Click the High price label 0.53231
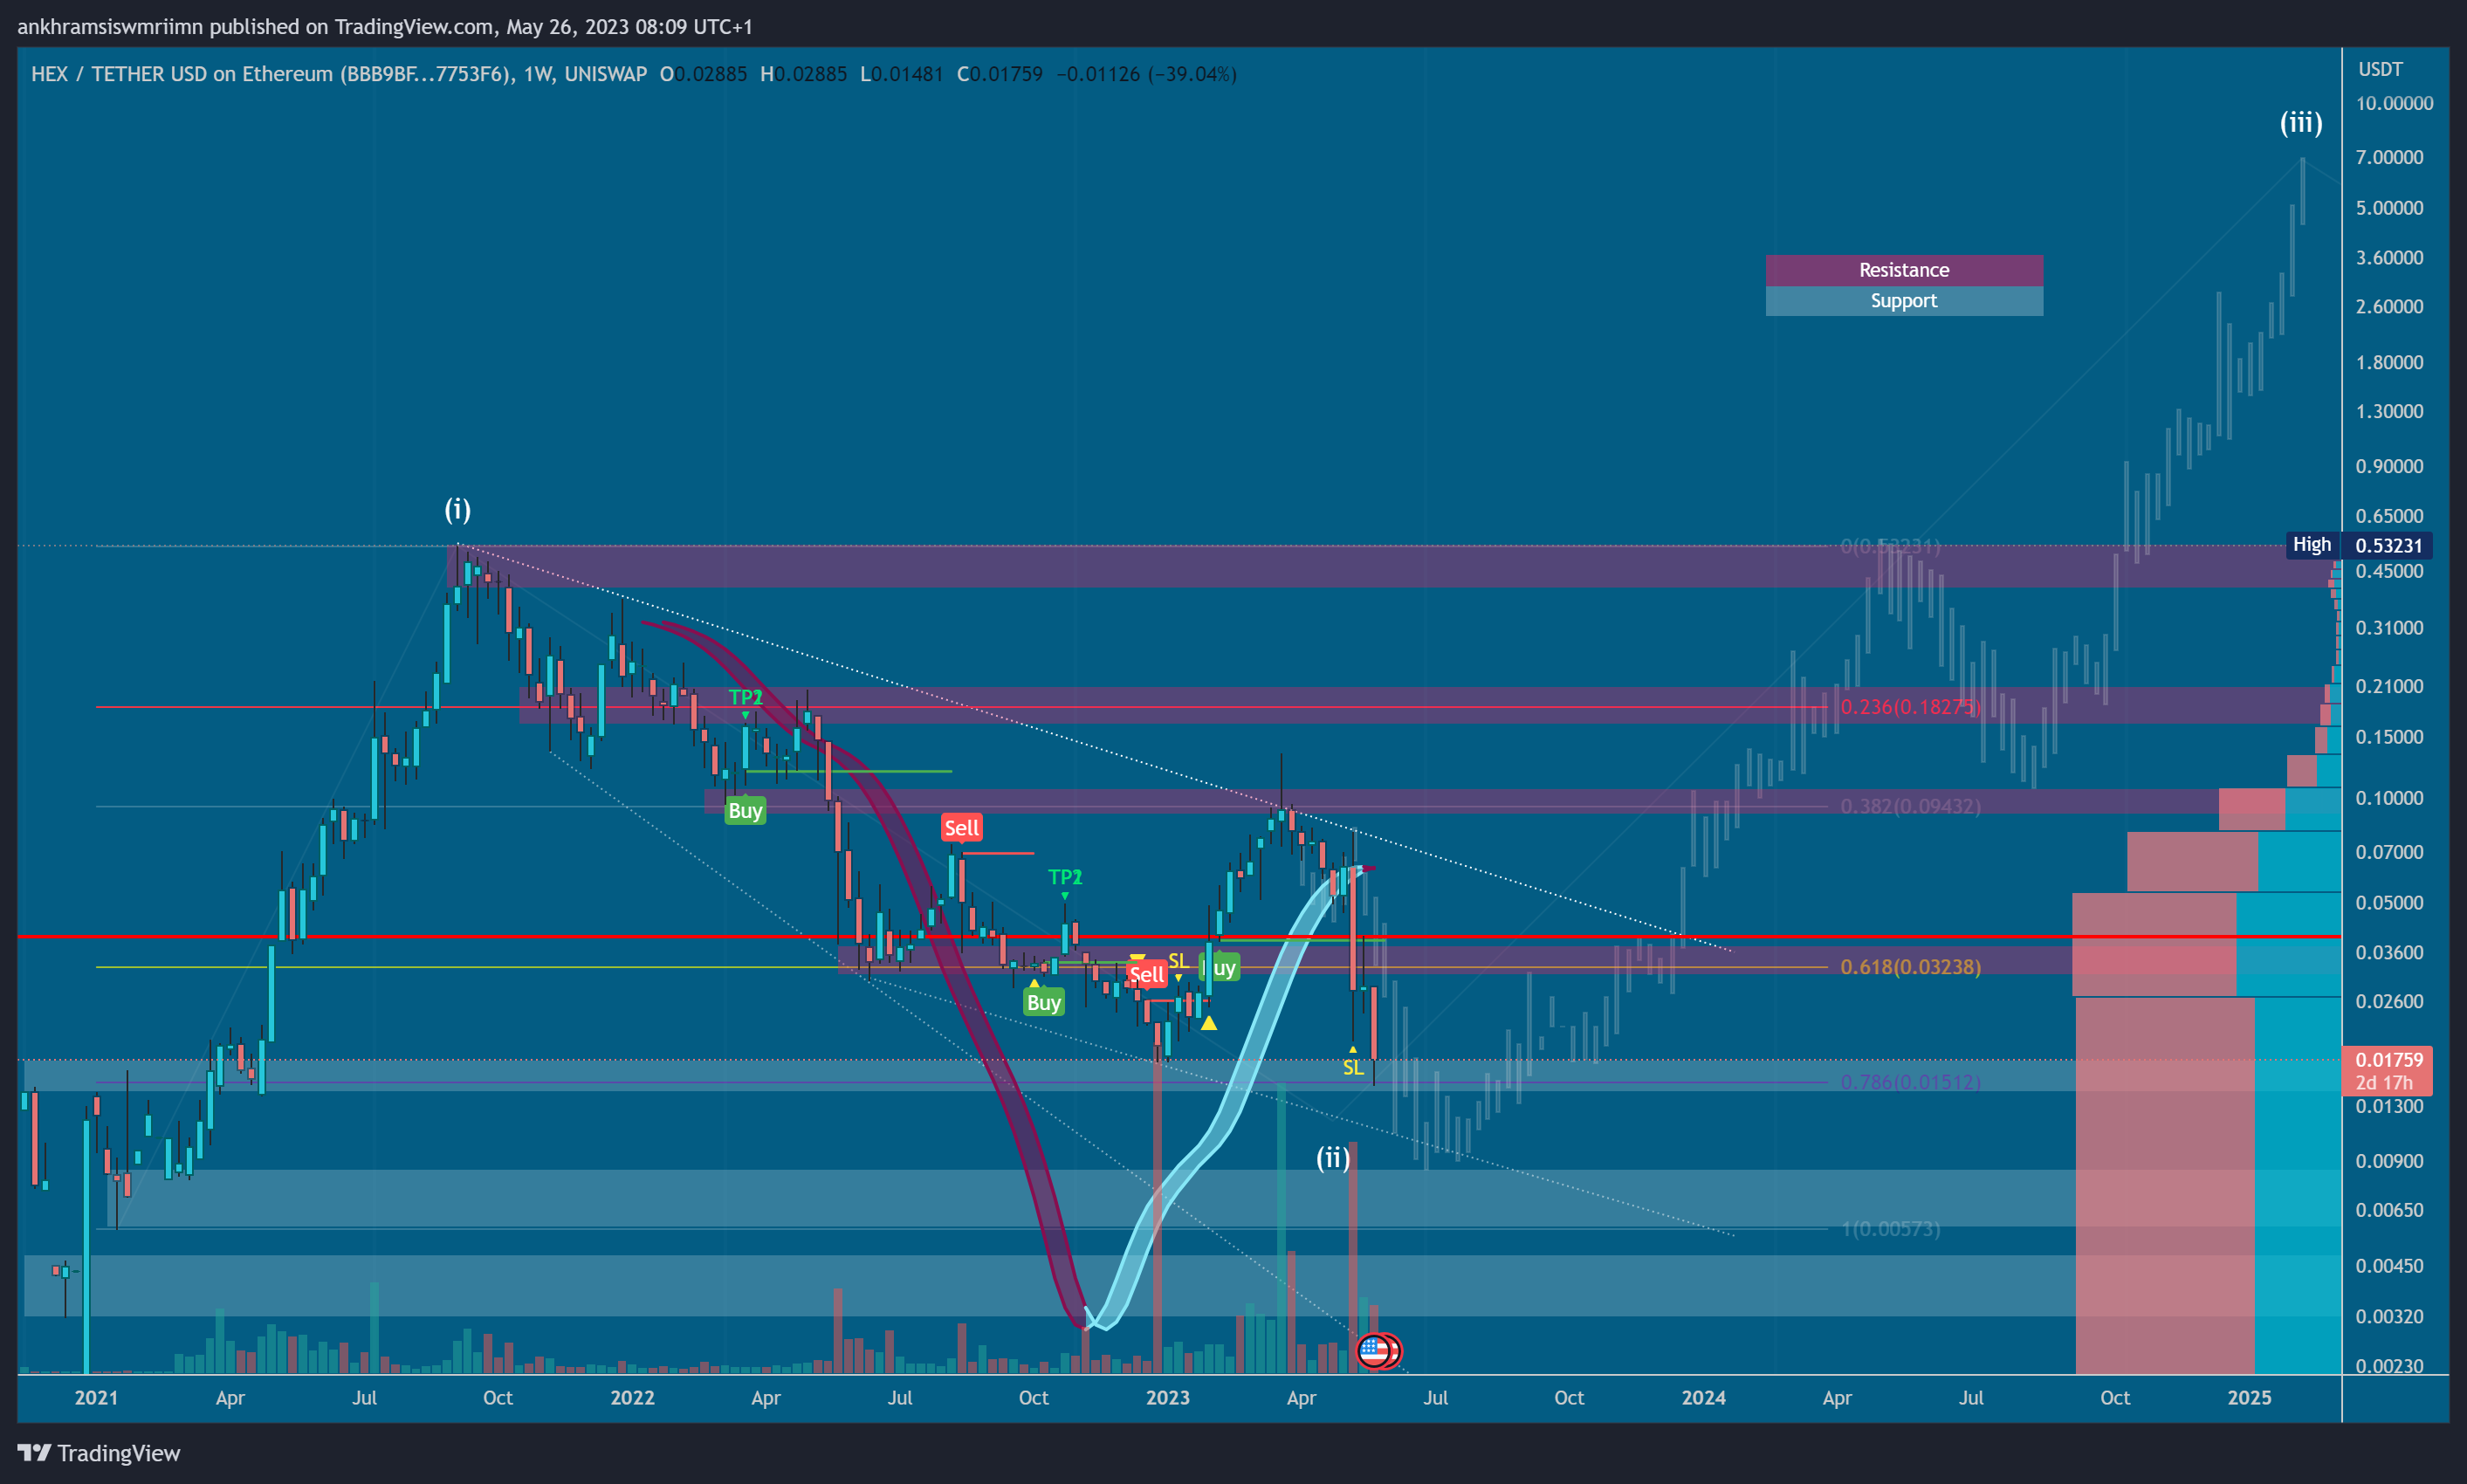The image size is (2467, 1484). pyautogui.click(x=2359, y=545)
